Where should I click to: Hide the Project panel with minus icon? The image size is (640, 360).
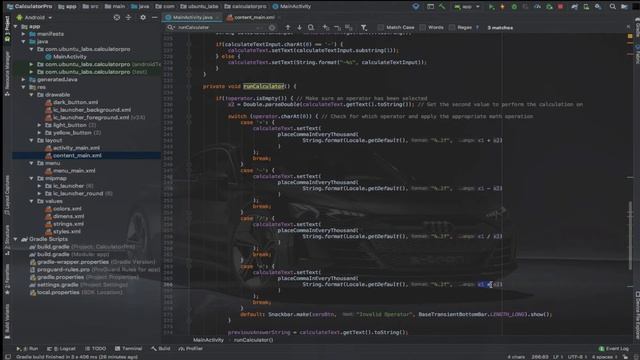click(x=154, y=18)
